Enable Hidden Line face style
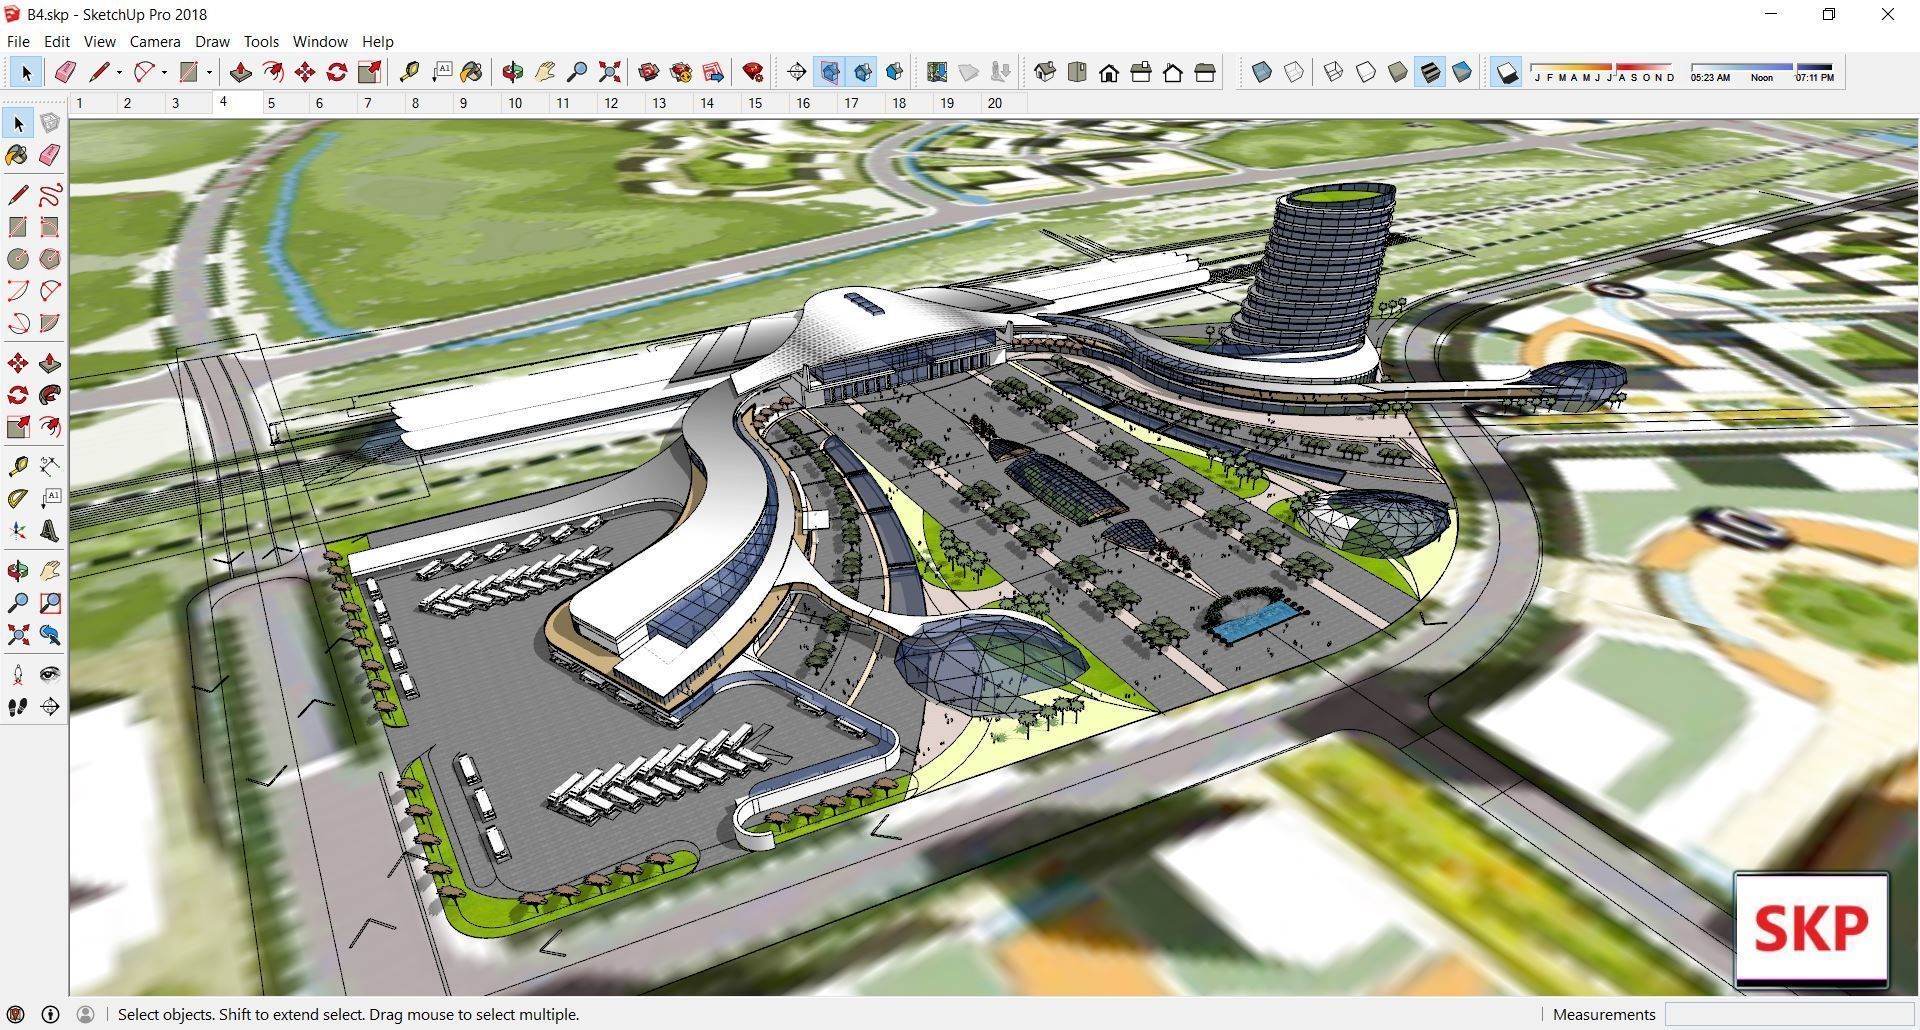1920x1030 pixels. 1366,72
